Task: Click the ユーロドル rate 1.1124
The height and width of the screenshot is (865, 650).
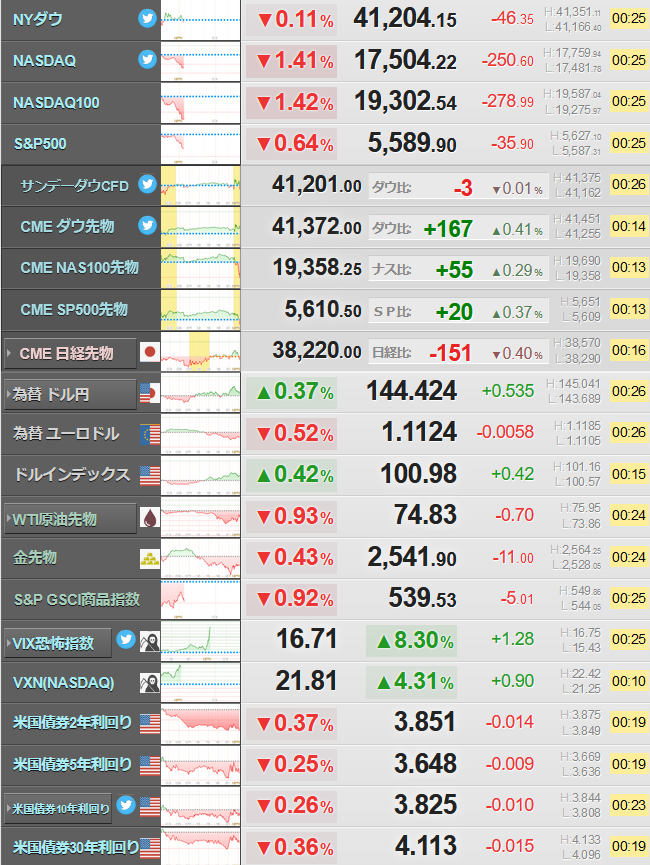Action: coord(419,432)
